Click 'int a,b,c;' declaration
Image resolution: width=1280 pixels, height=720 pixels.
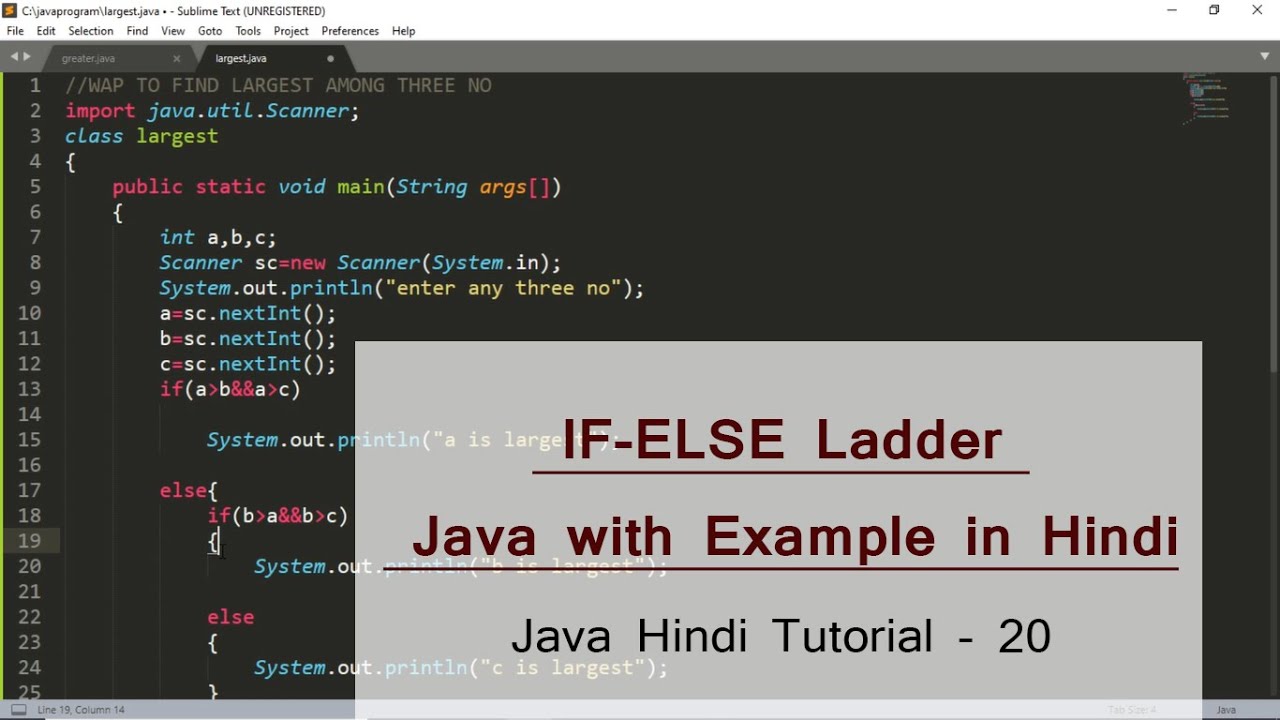tap(218, 238)
